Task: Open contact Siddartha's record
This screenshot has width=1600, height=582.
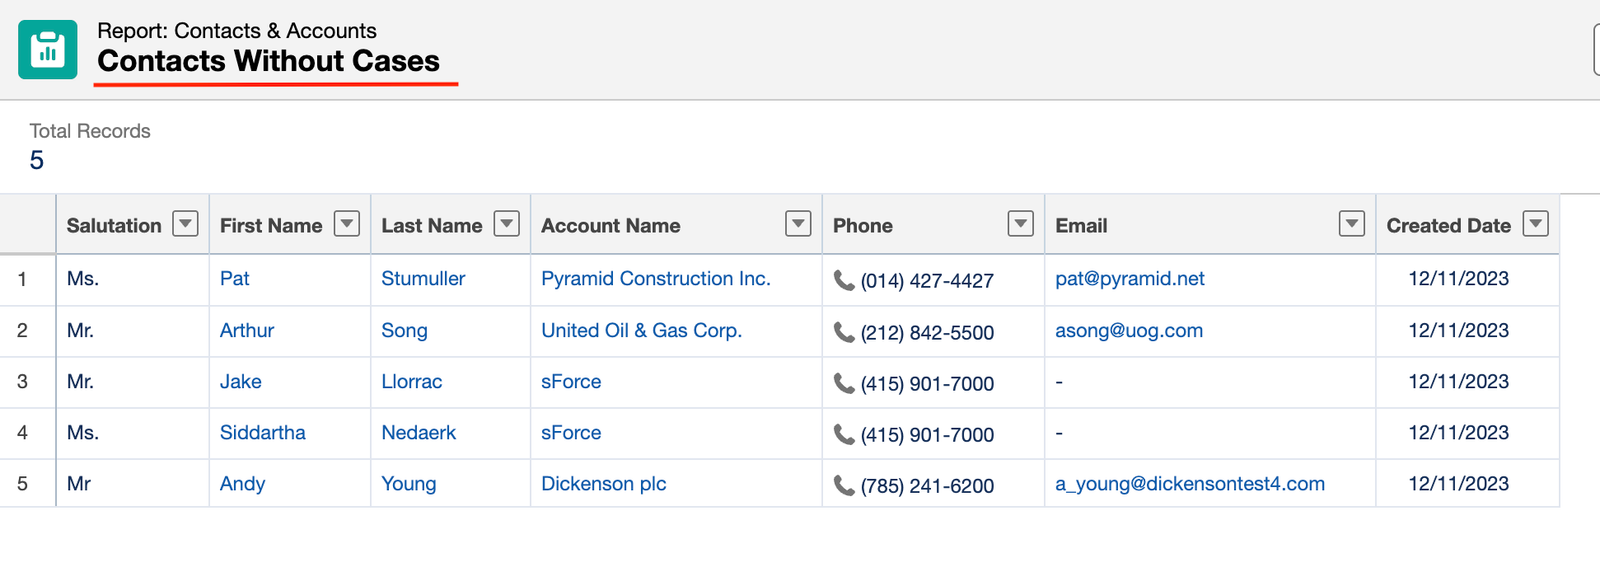Action: tap(262, 433)
